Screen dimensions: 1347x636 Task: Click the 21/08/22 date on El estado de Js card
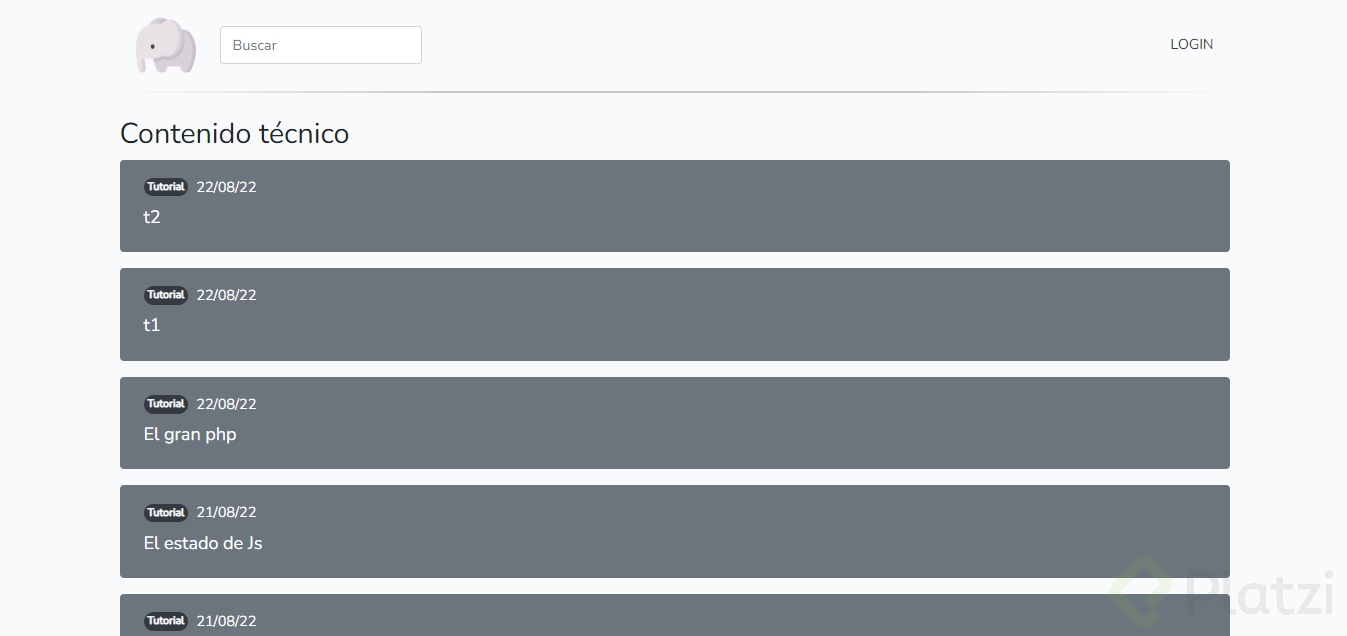[x=227, y=512]
